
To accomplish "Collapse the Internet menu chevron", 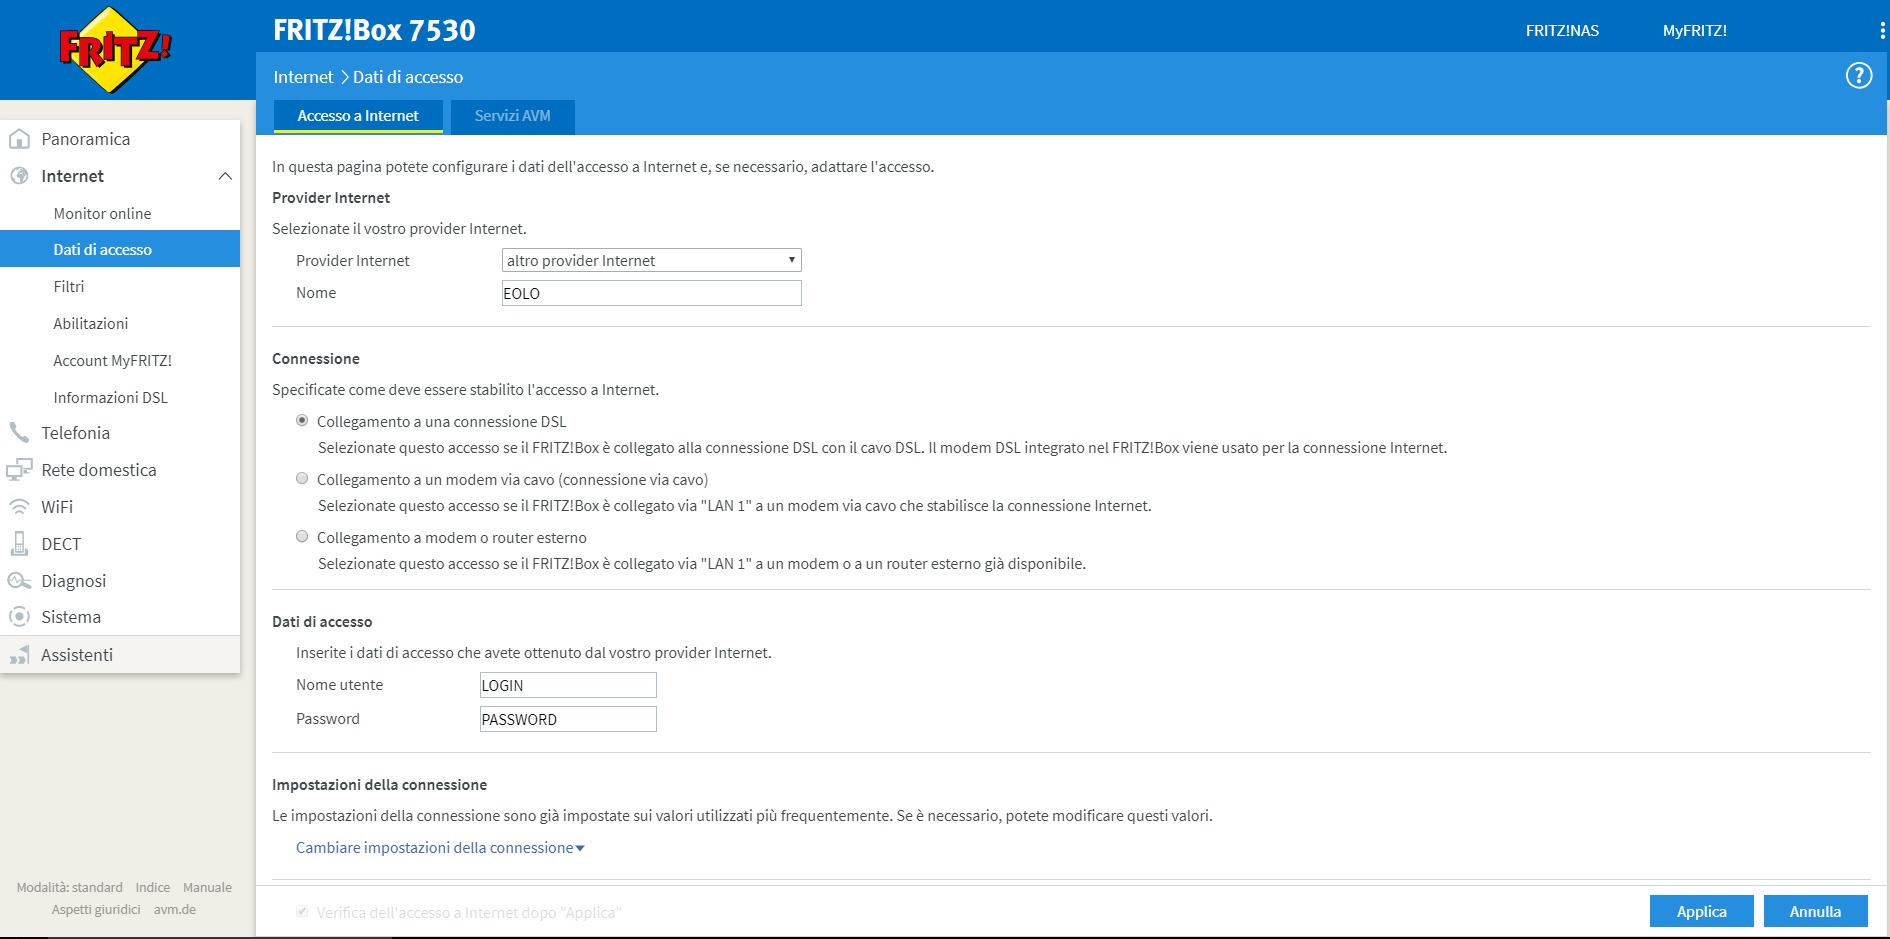I will tap(225, 176).
